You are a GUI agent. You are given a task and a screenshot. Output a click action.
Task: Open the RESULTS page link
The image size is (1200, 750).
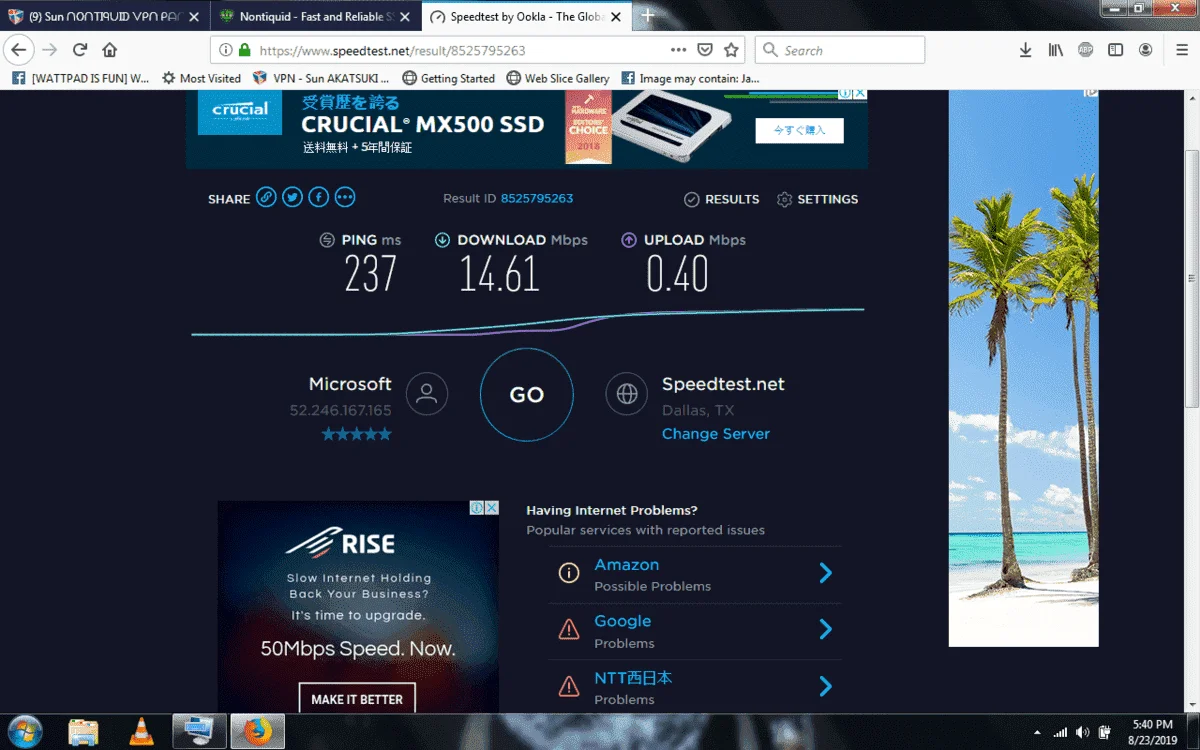click(x=721, y=199)
